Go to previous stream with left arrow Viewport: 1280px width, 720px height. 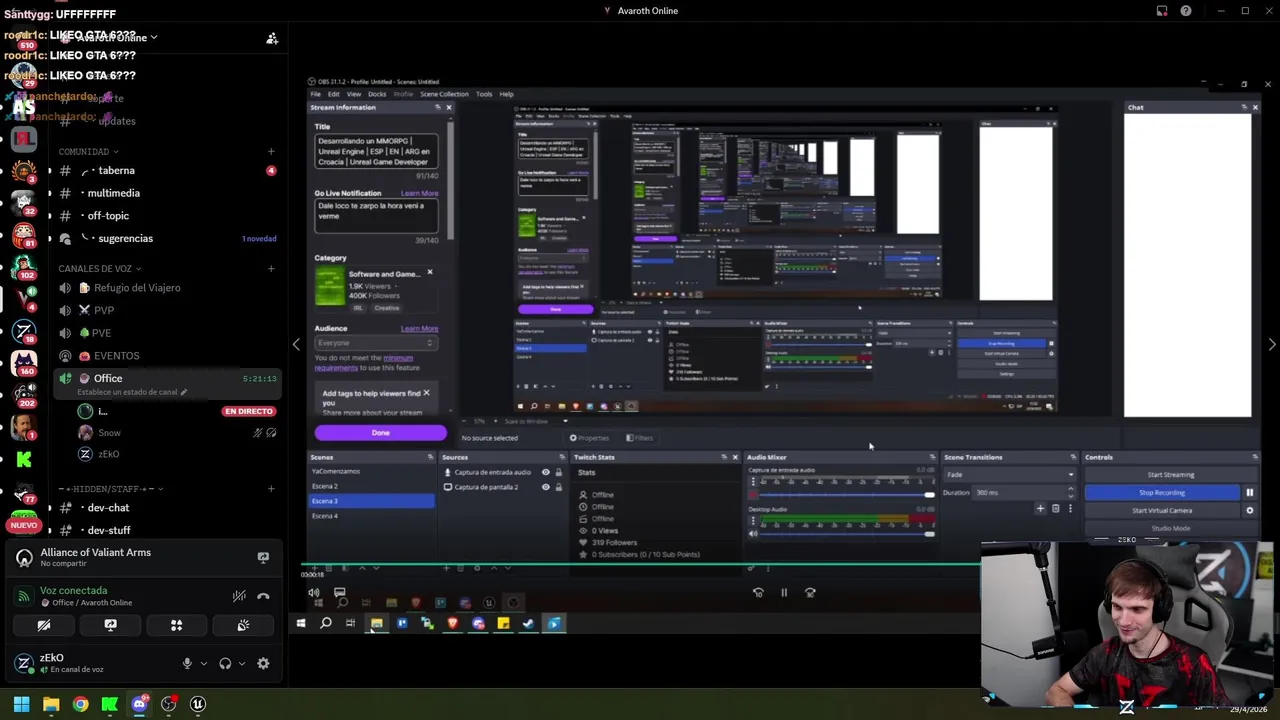[296, 344]
